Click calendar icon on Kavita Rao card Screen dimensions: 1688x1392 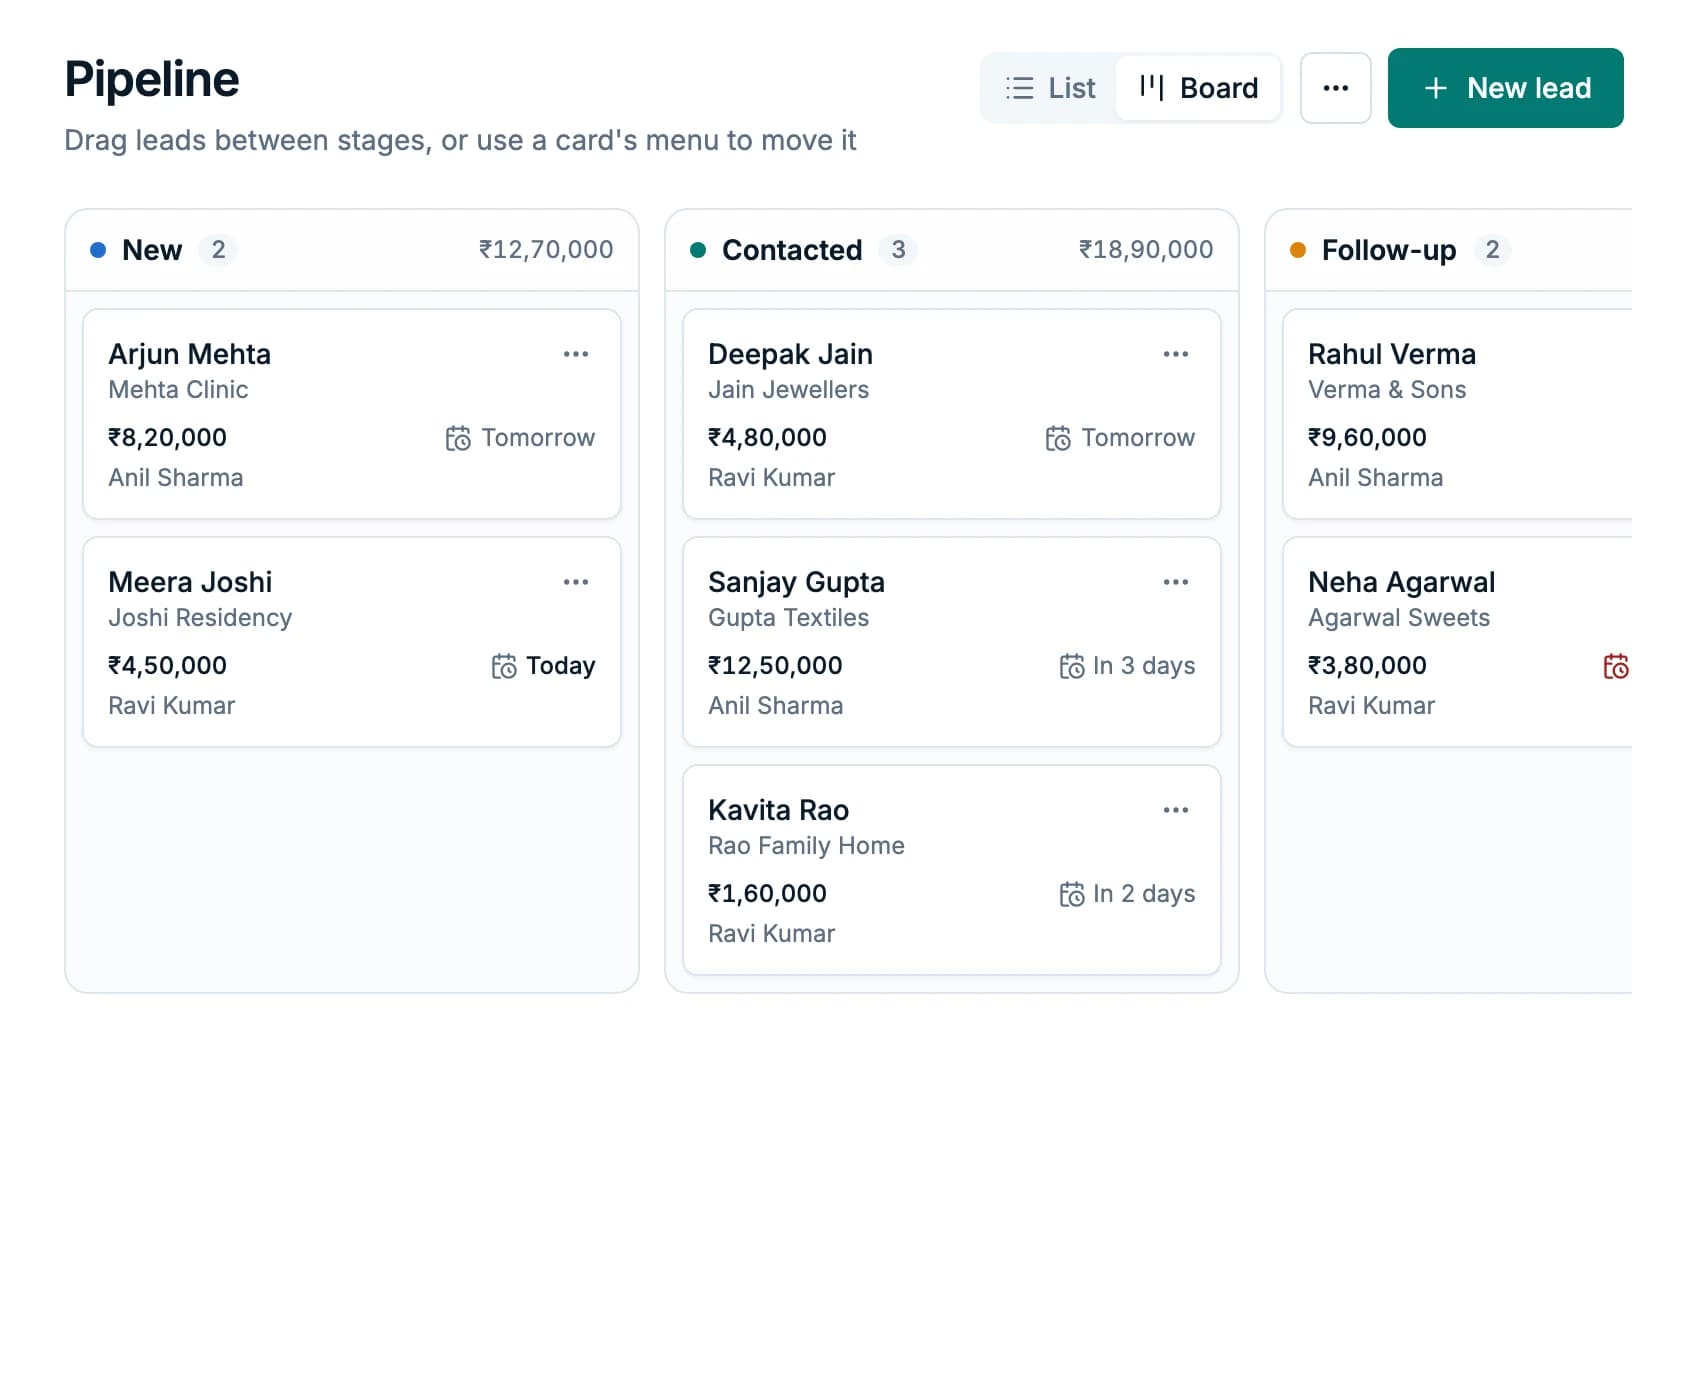point(1071,894)
